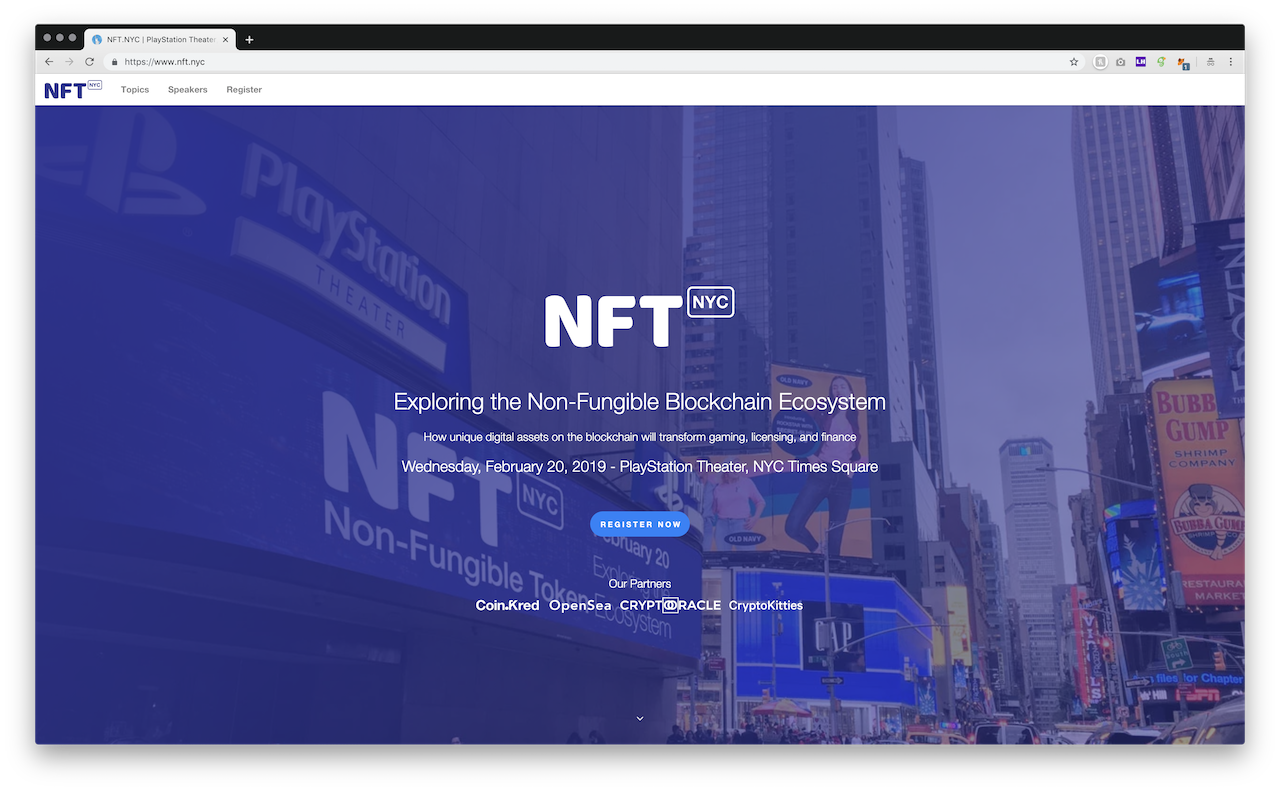Click the padlock site security icon

115,62
